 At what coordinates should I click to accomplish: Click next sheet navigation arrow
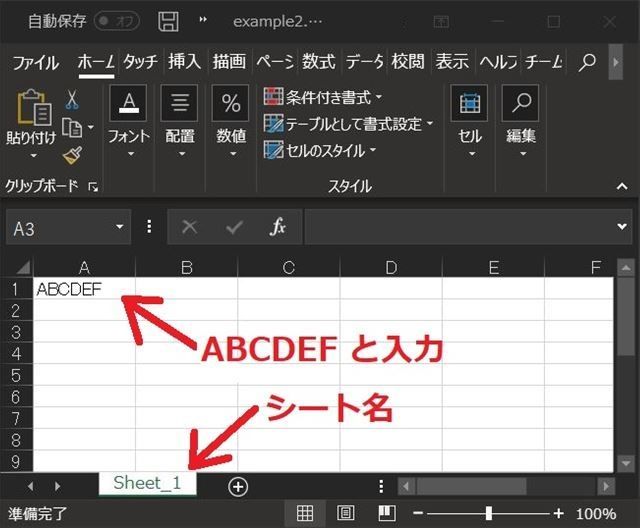(x=57, y=486)
